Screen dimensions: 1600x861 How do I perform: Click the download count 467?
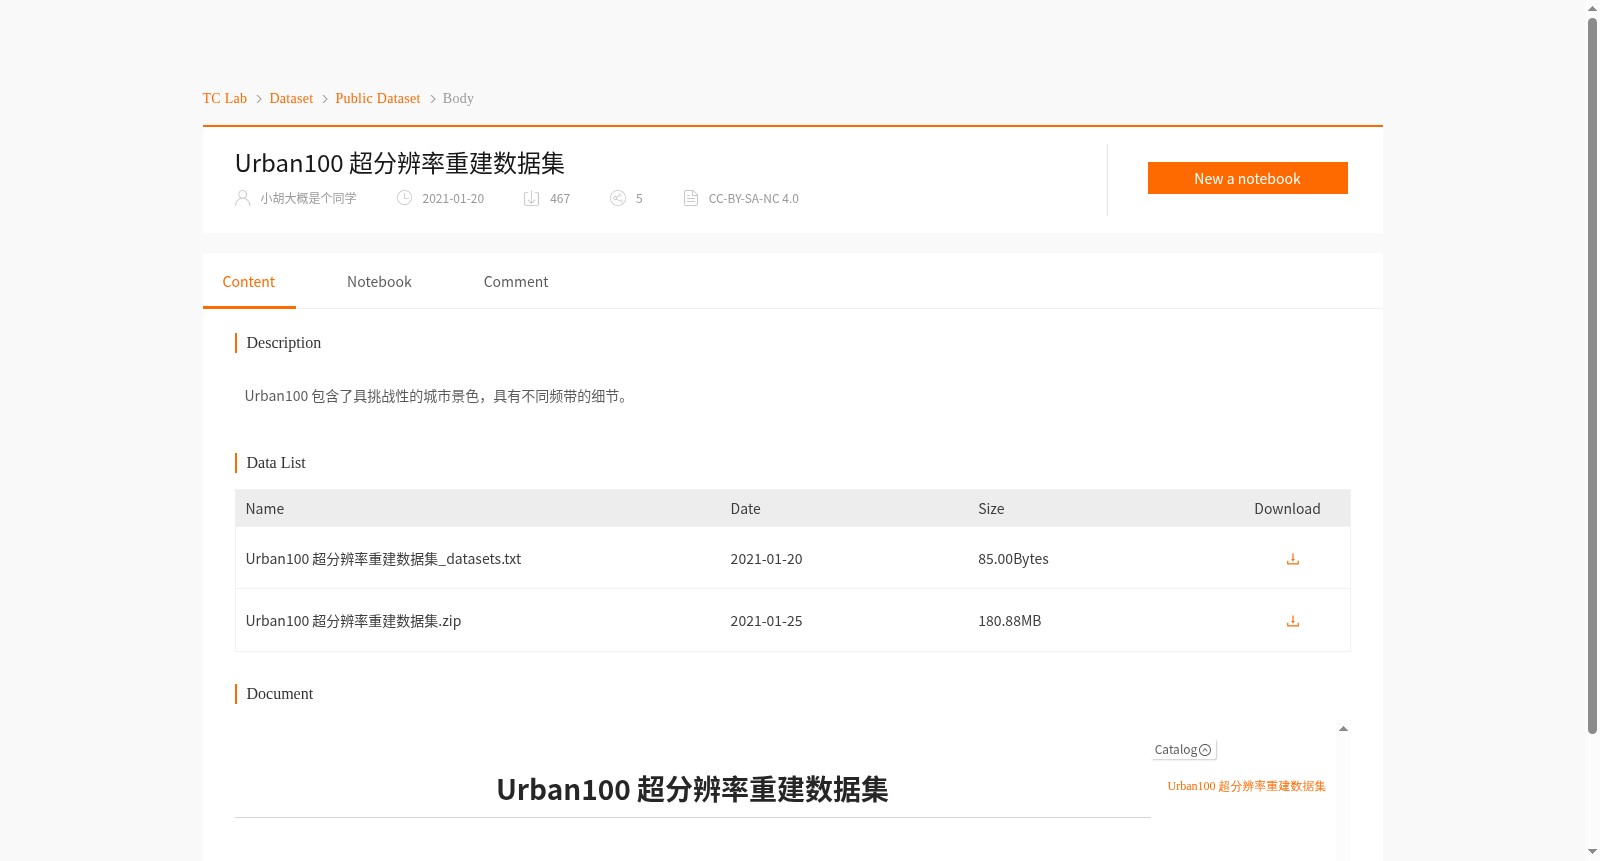(x=560, y=198)
